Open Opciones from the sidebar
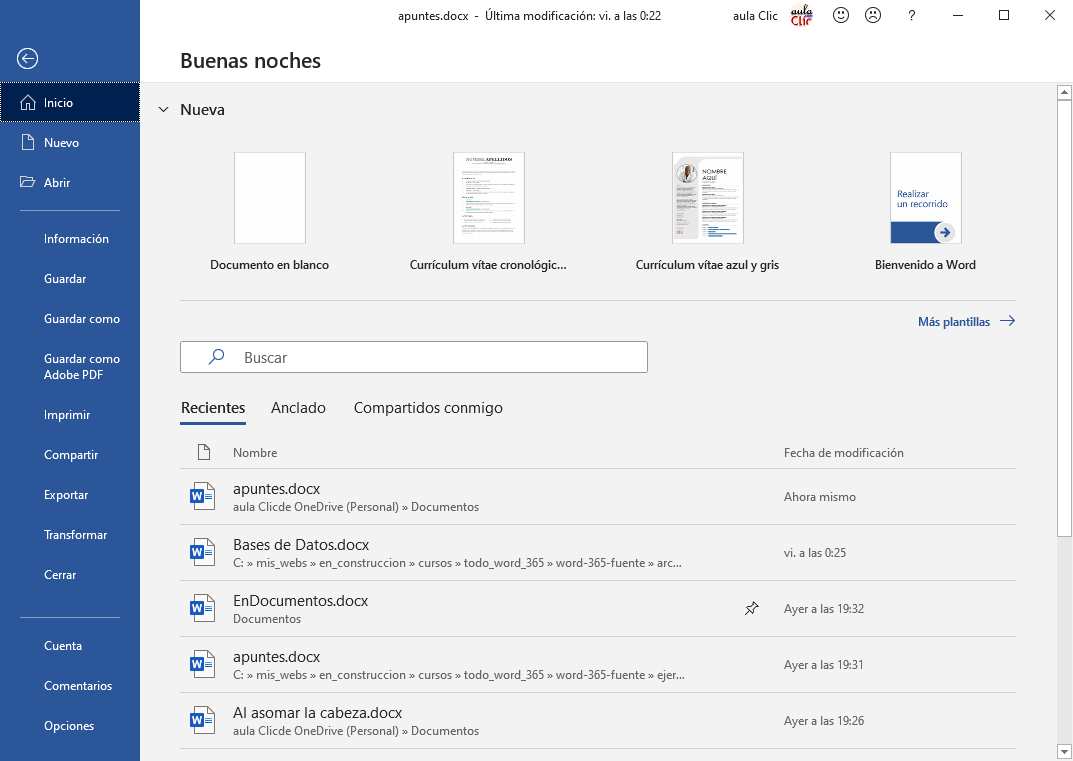The width and height of the screenshot is (1073, 761). [69, 726]
